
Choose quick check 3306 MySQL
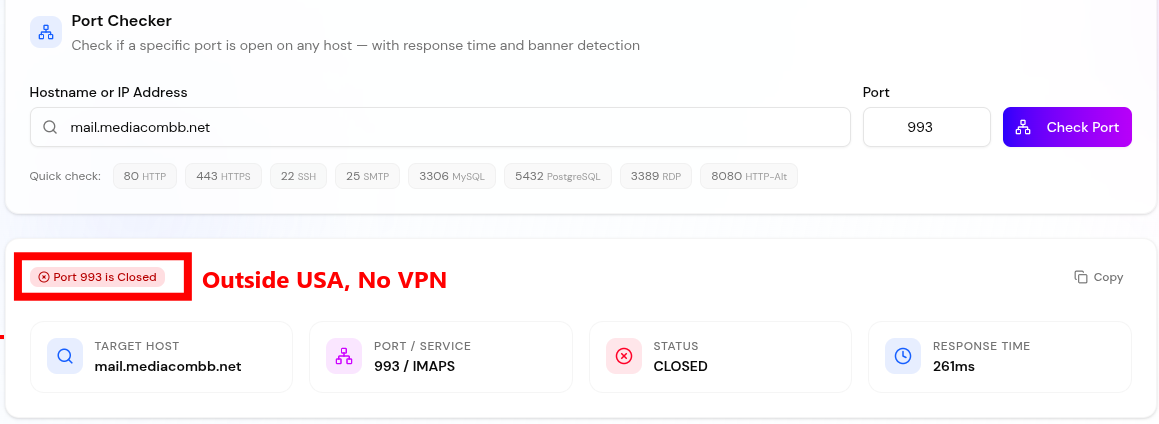coord(451,176)
